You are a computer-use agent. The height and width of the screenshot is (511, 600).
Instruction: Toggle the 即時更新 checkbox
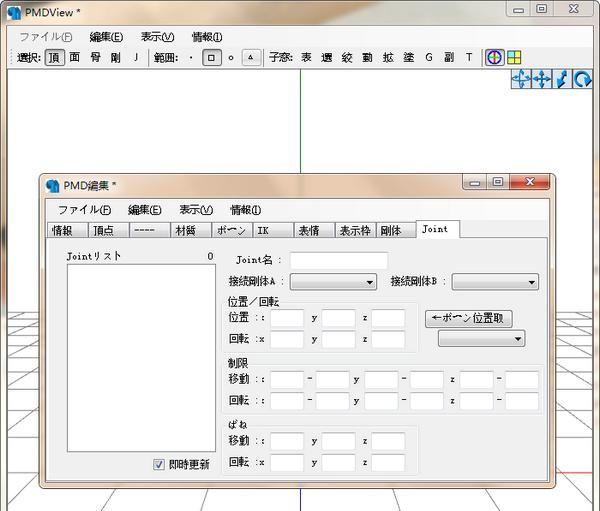point(159,464)
